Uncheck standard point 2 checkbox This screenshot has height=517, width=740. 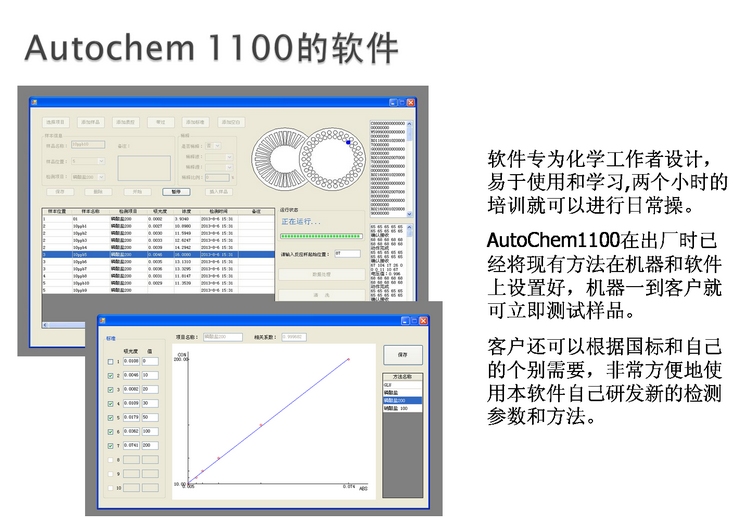[x=111, y=375]
